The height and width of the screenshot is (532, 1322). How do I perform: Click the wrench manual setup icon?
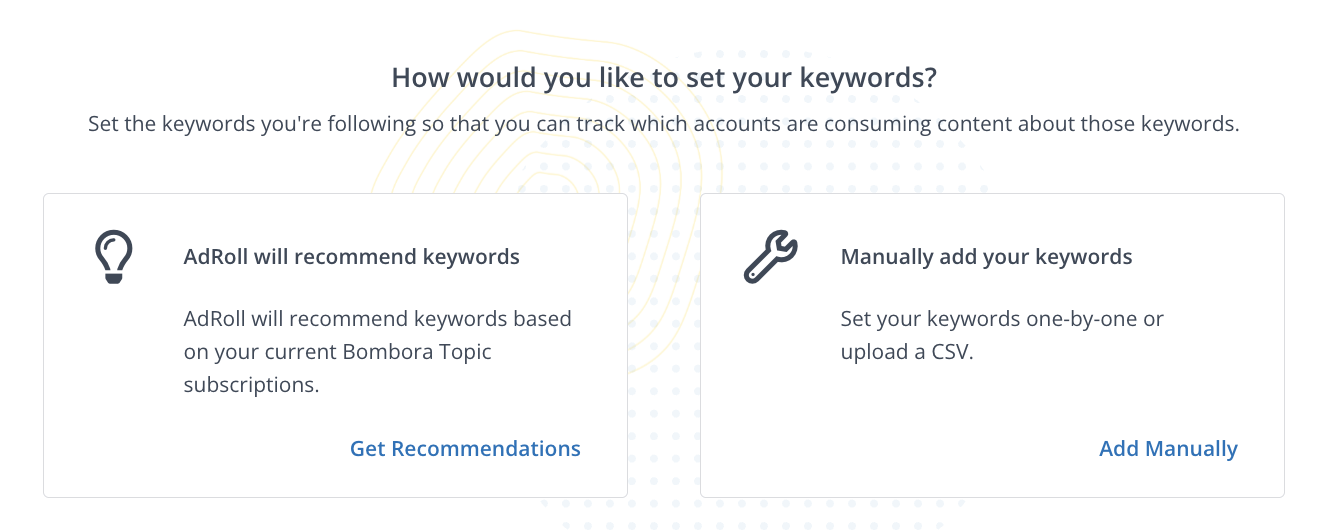[x=770, y=257]
